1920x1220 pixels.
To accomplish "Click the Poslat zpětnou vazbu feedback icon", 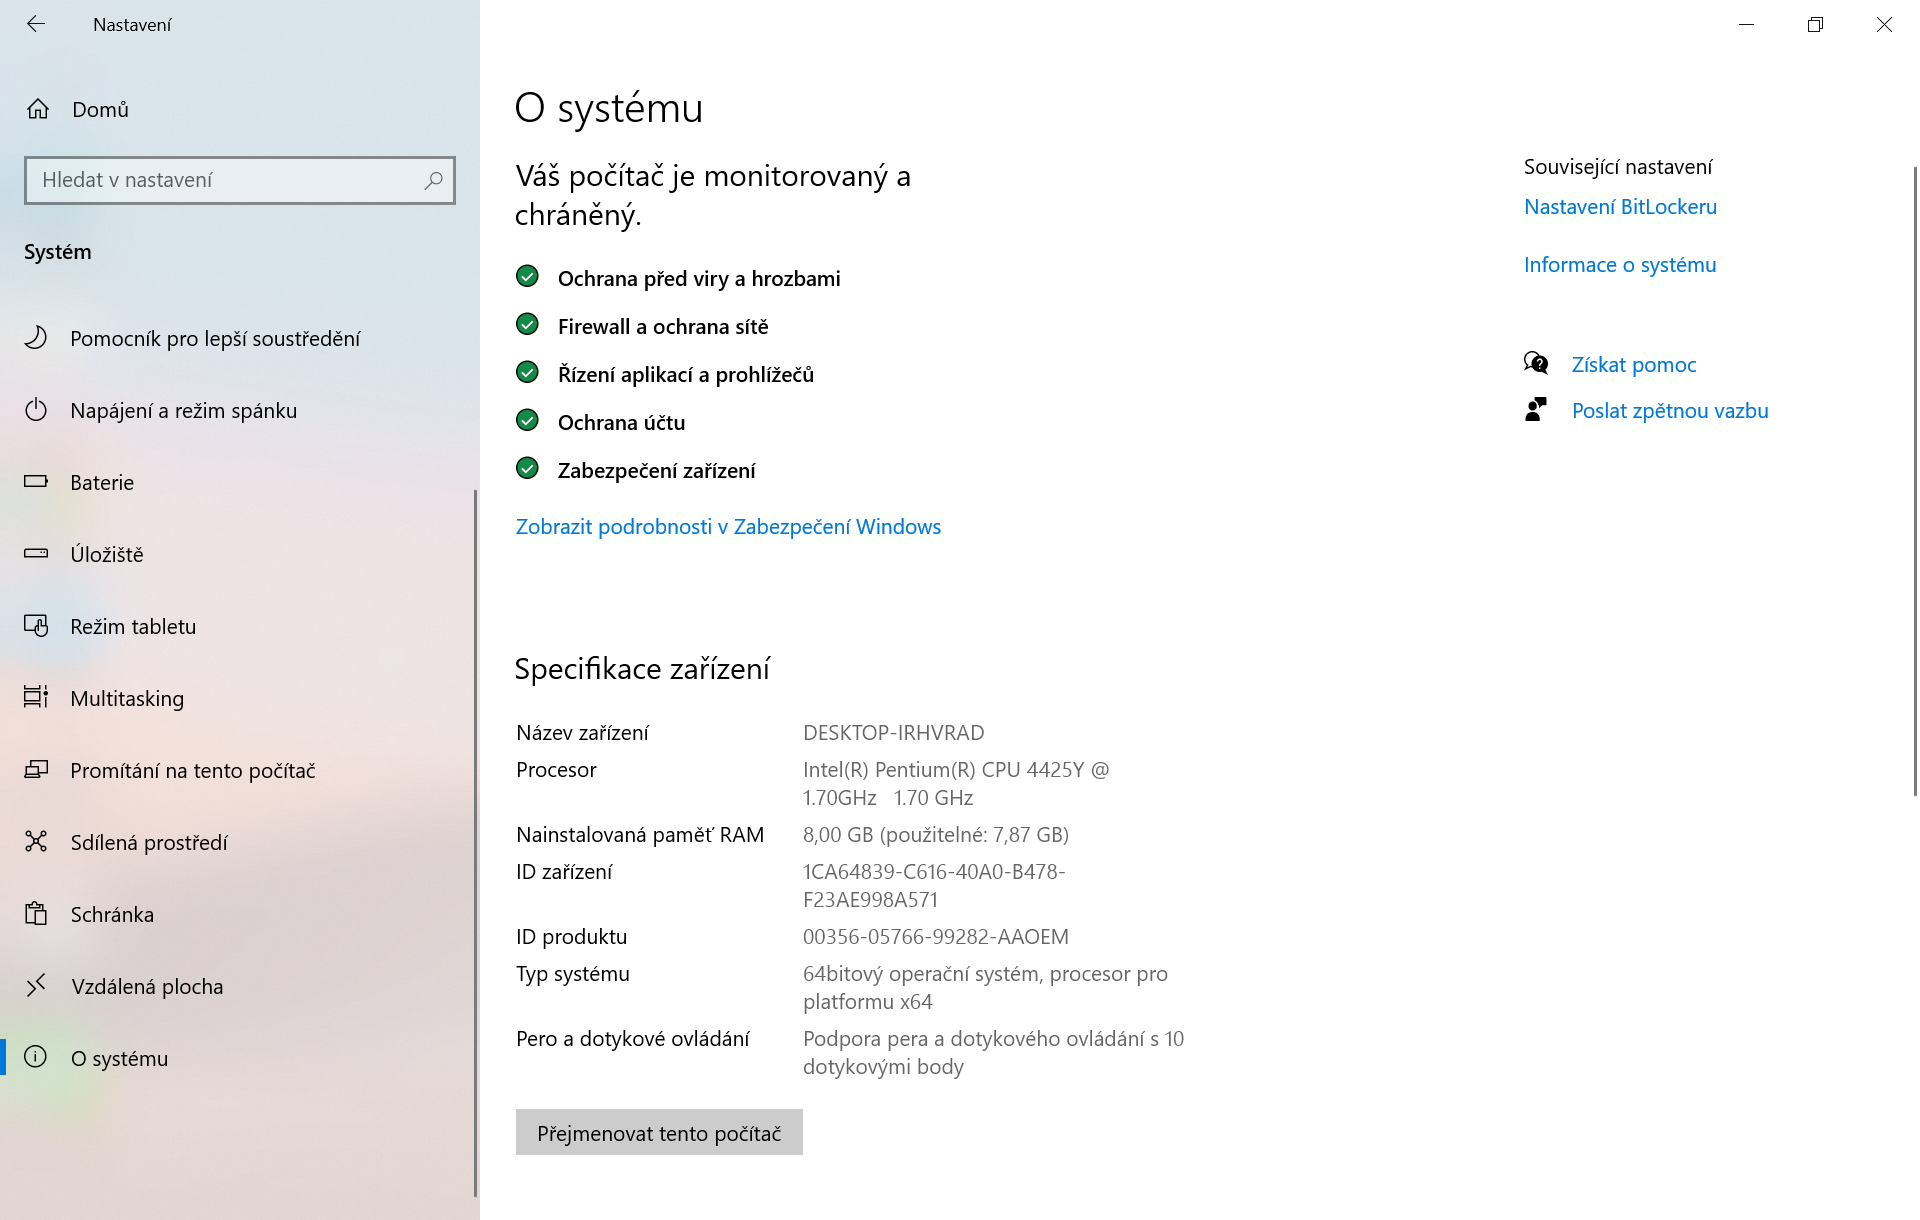I will [1536, 409].
